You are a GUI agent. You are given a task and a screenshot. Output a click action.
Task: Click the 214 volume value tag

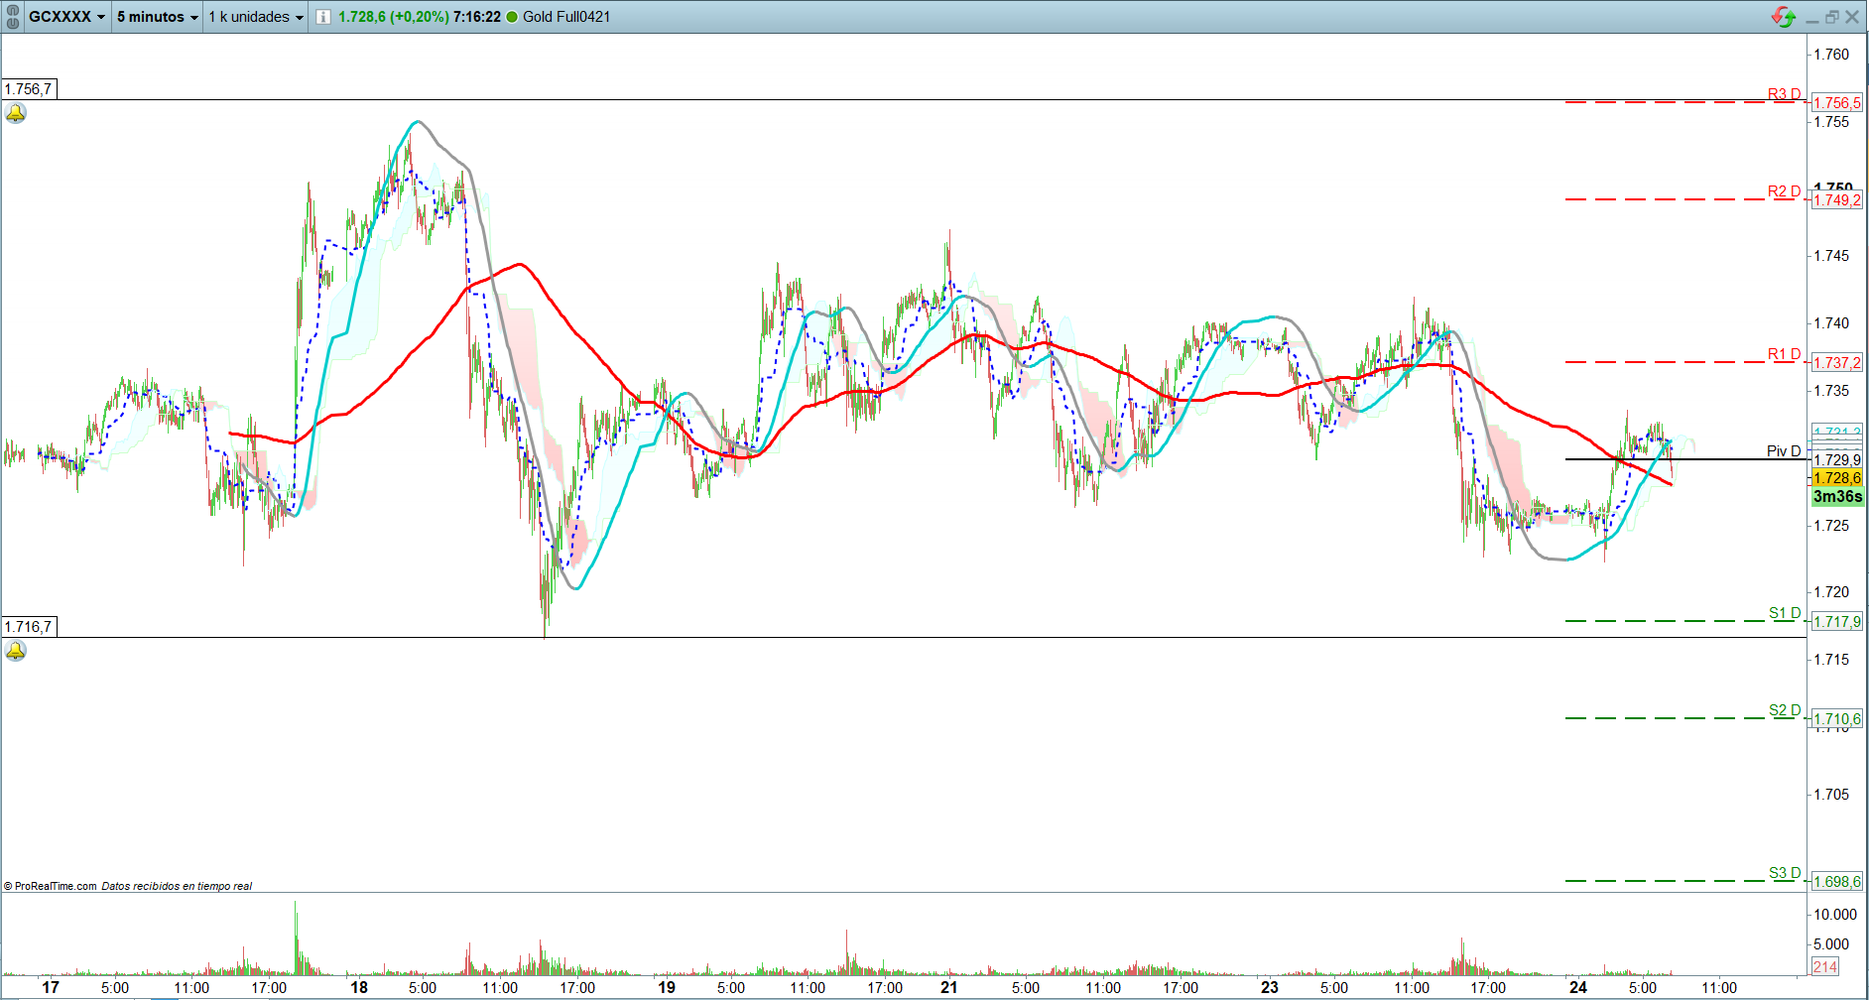1825,967
